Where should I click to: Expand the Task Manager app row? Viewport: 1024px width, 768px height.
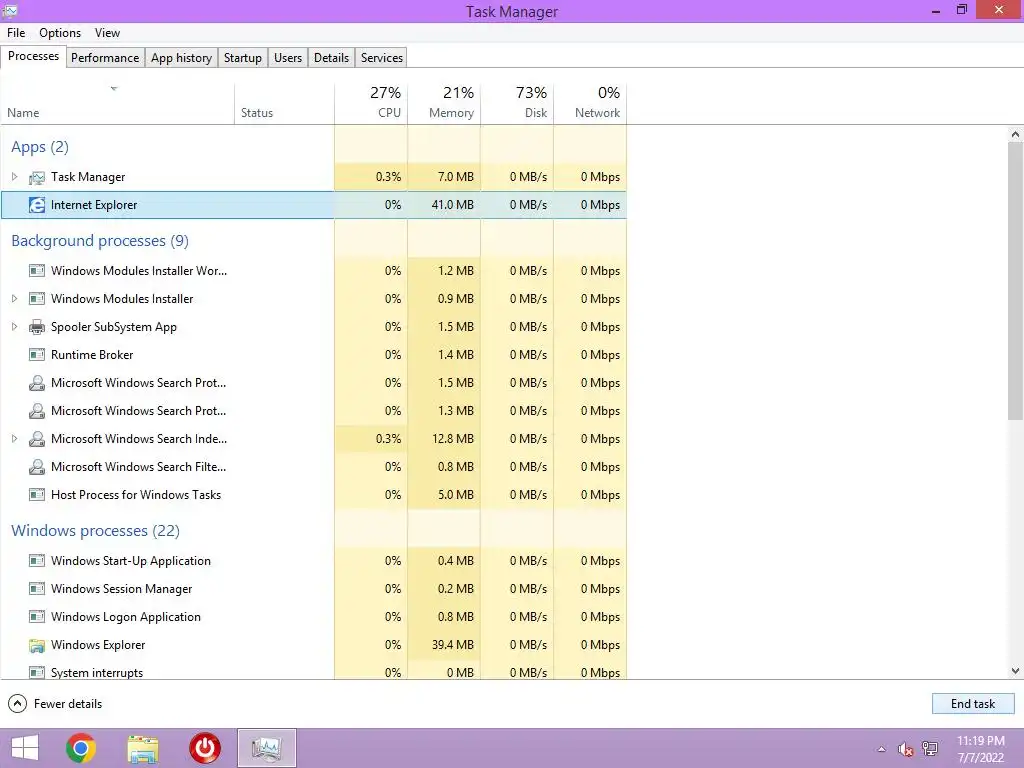(x=14, y=176)
